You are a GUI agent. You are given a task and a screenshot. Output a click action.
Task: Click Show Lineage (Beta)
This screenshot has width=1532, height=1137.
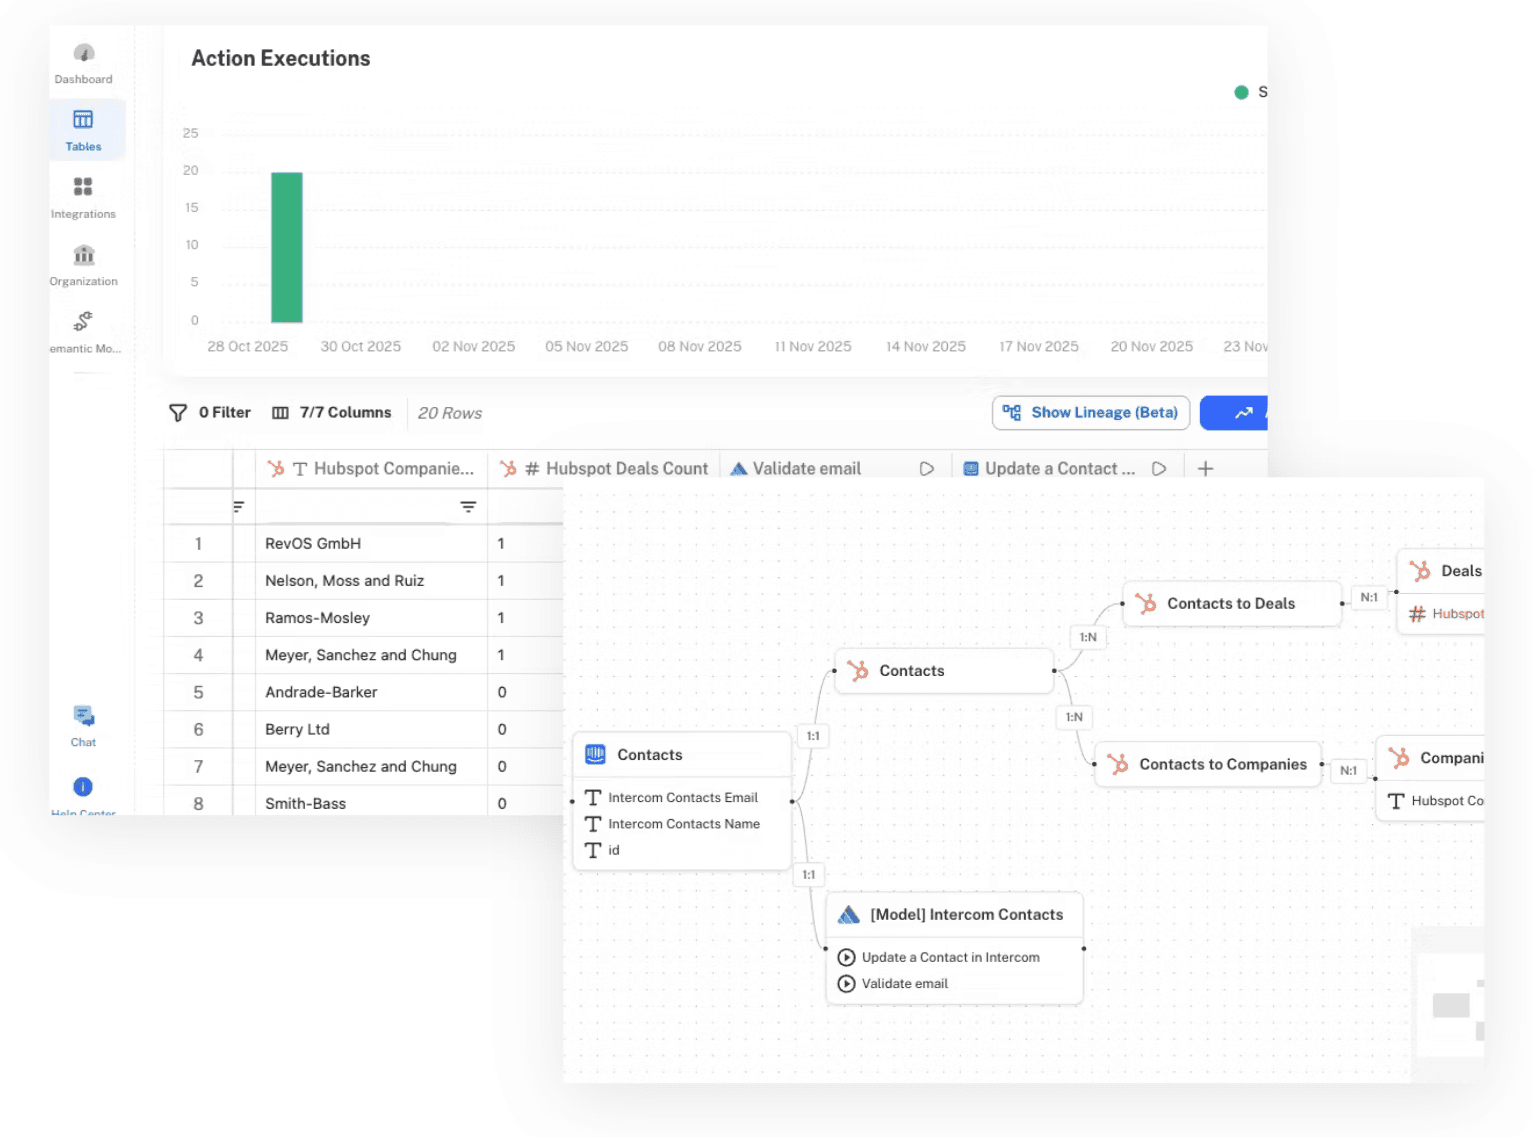click(x=1090, y=412)
